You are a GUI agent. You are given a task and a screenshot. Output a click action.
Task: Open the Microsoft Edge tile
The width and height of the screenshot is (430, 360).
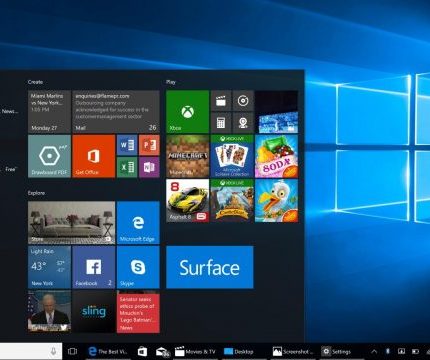click(x=138, y=223)
